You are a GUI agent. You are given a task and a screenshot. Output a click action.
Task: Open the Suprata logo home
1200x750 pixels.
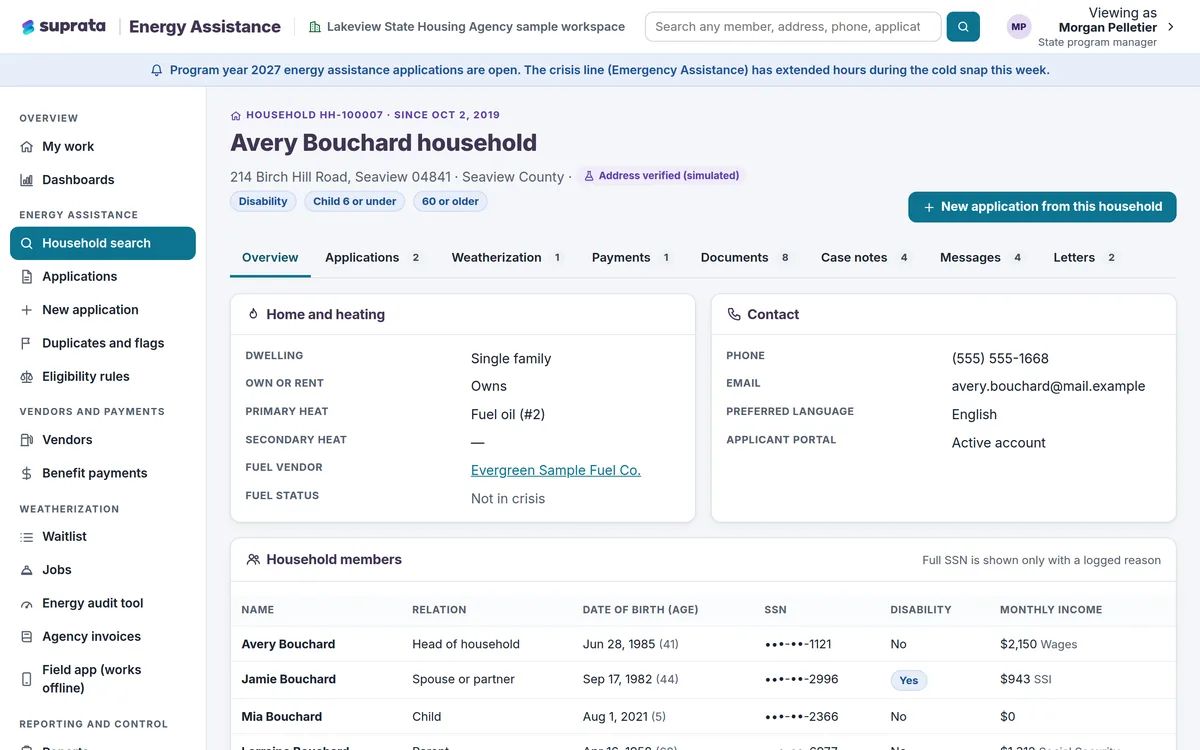pyautogui.click(x=63, y=27)
